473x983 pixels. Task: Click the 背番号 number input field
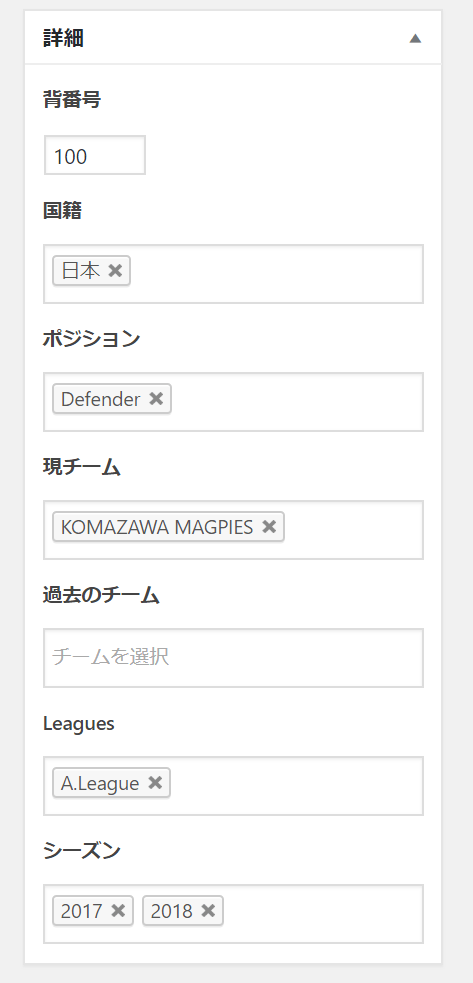(x=95, y=155)
